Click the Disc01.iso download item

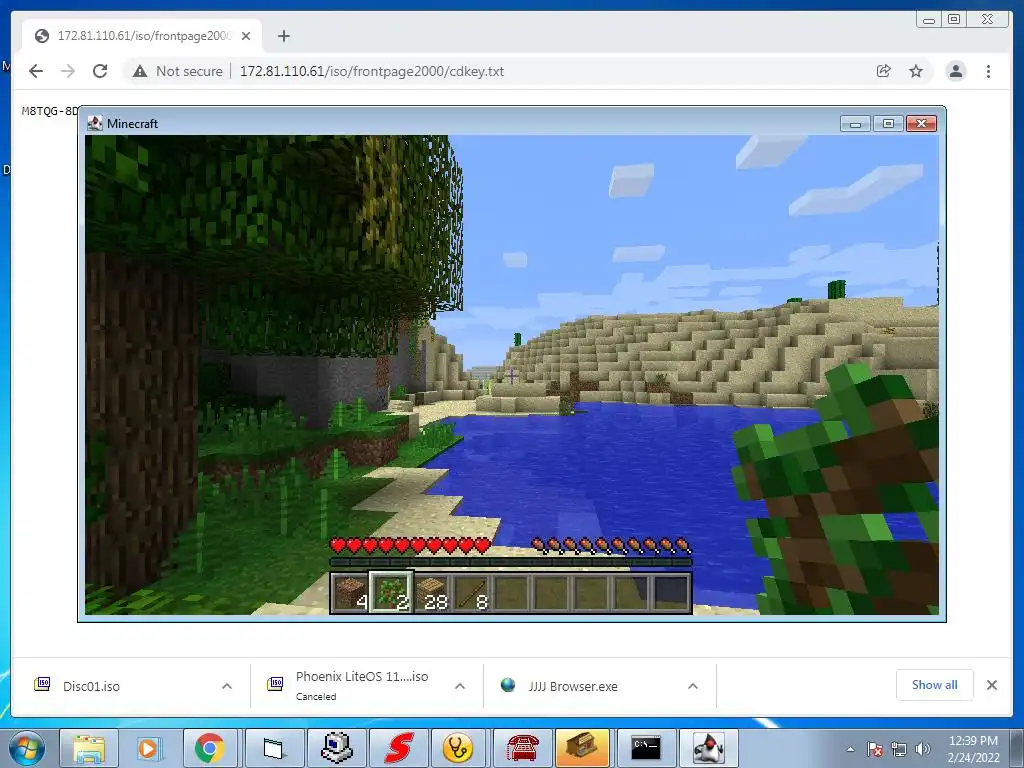[91, 686]
